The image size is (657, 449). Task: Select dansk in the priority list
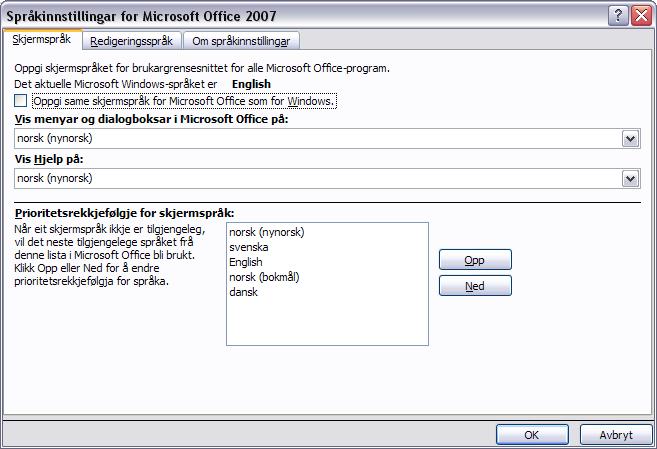coord(243,292)
